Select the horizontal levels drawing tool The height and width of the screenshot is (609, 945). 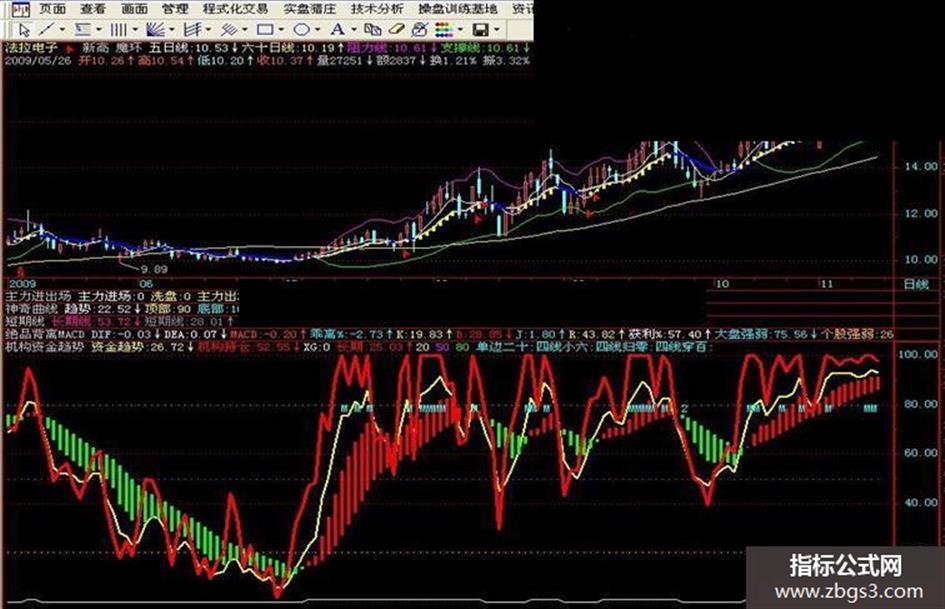(83, 29)
